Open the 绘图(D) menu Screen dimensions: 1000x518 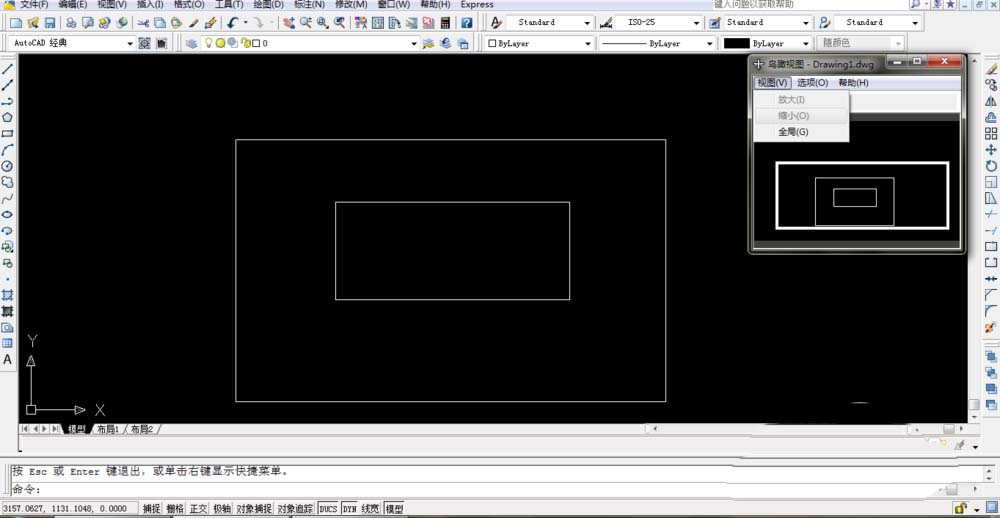pyautogui.click(x=268, y=4)
